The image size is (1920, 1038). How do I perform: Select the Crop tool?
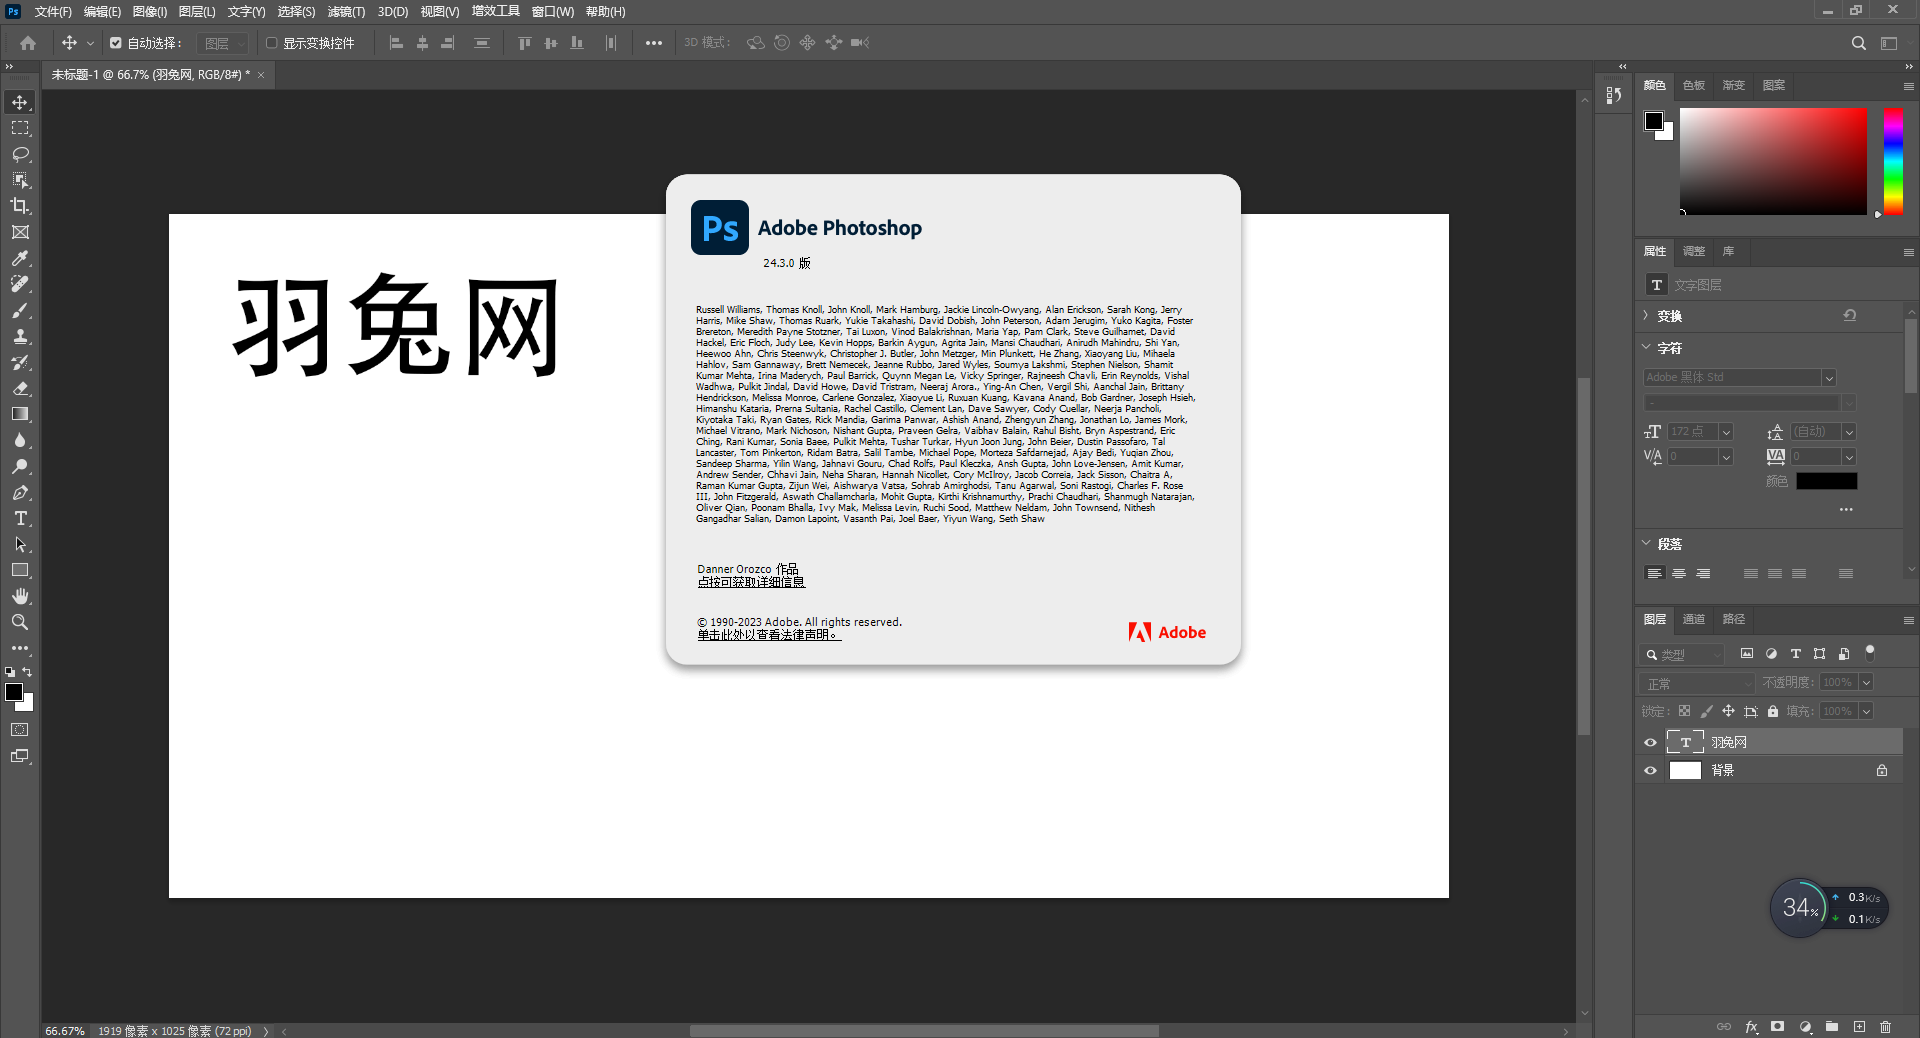(20, 206)
